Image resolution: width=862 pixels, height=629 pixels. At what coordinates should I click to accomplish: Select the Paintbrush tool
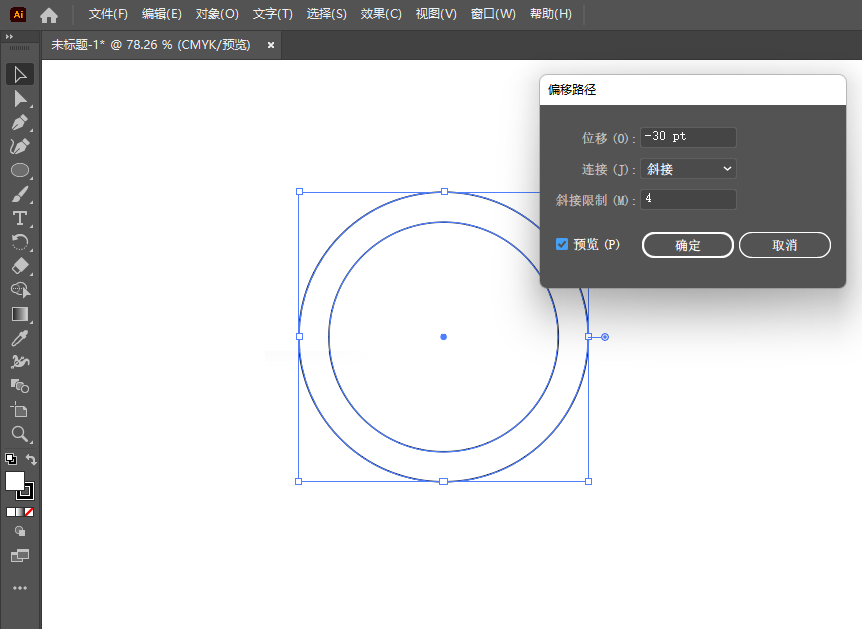click(x=20, y=194)
